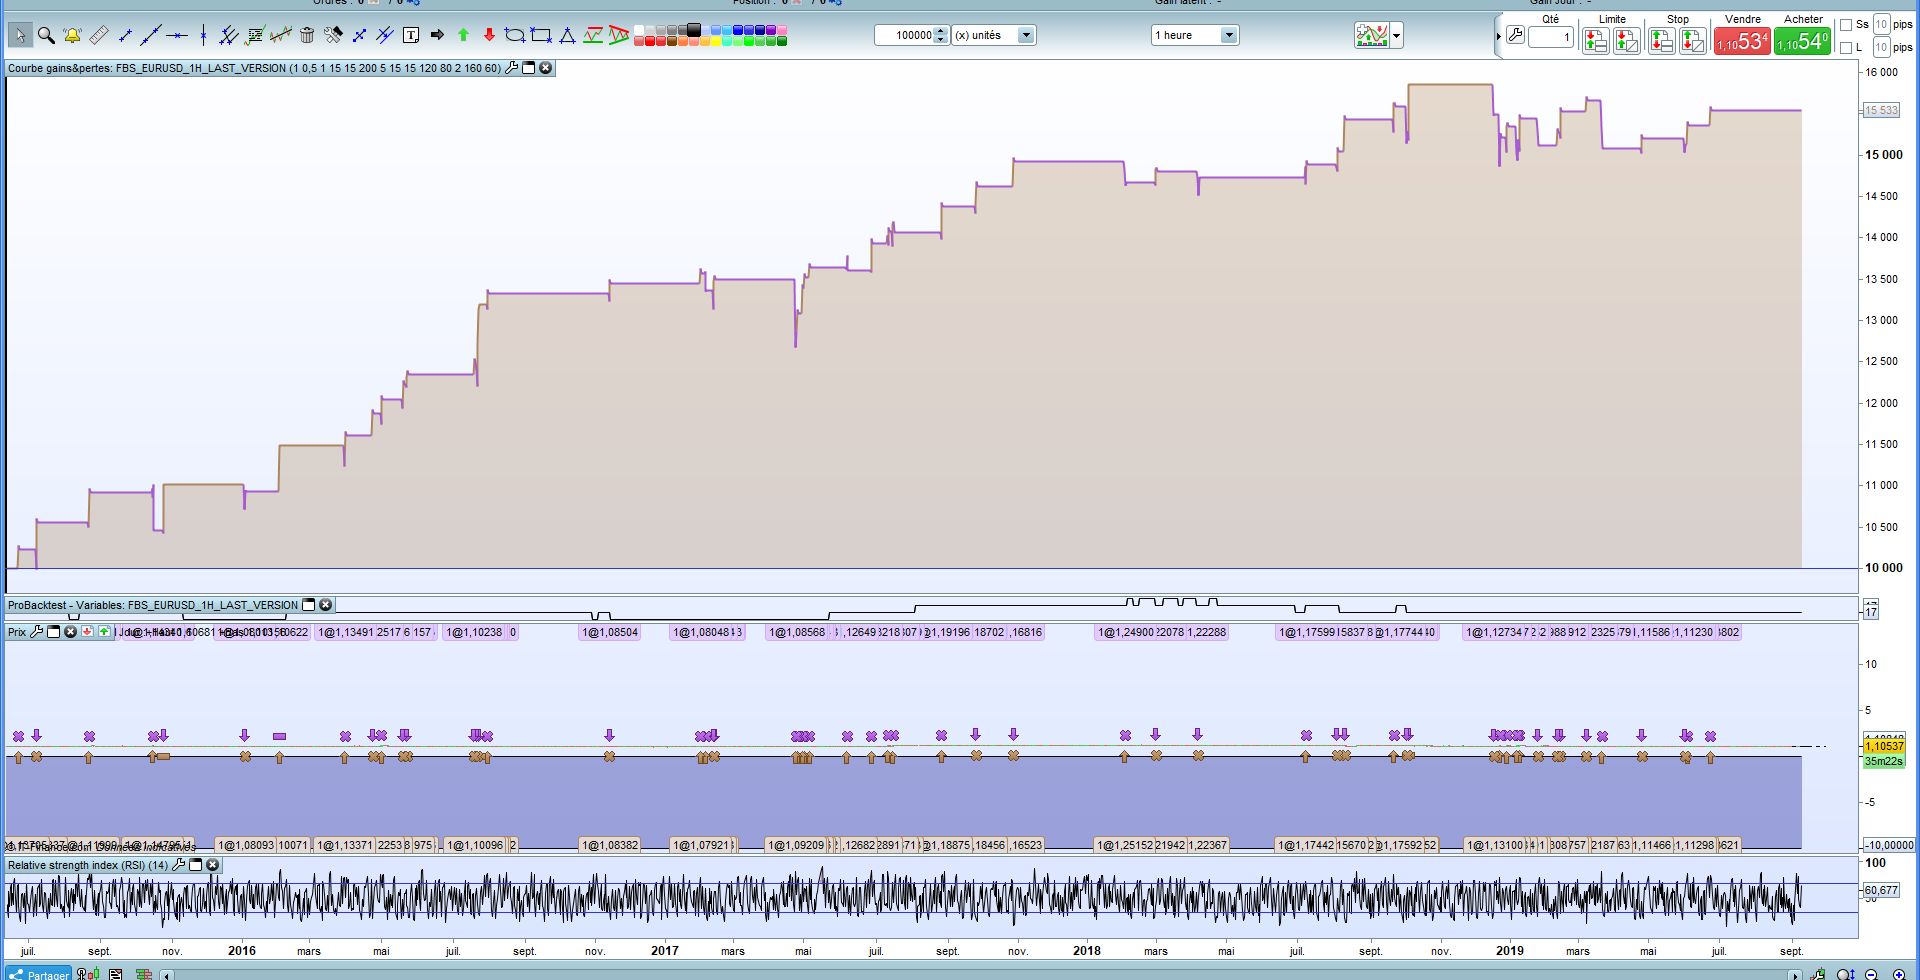Click the 15 533 equity value label

[x=1881, y=111]
